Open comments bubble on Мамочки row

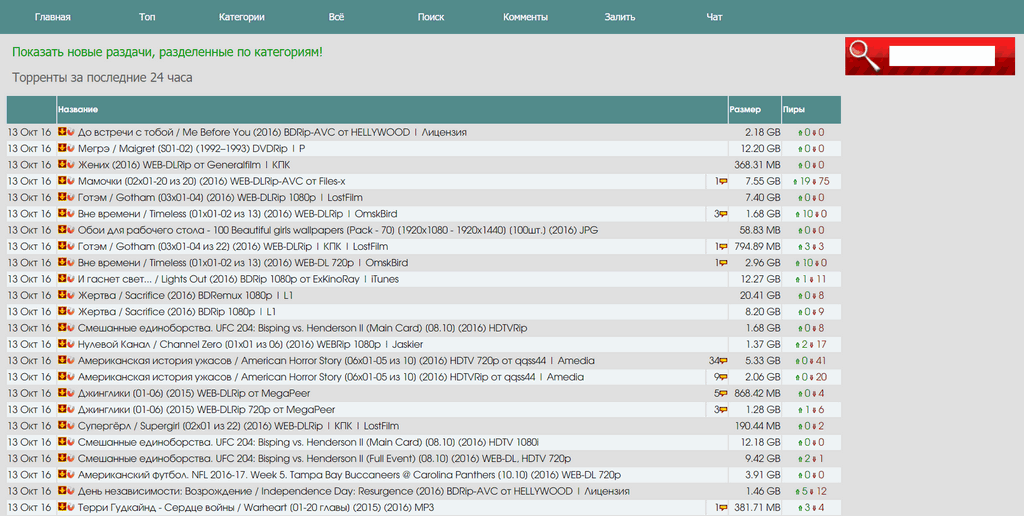click(722, 182)
